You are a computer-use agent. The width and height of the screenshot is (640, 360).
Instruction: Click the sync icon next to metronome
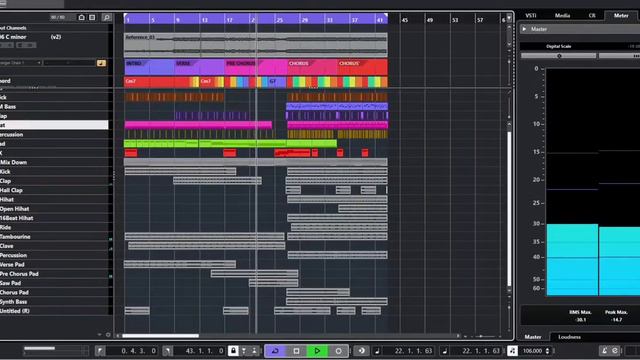(615, 351)
